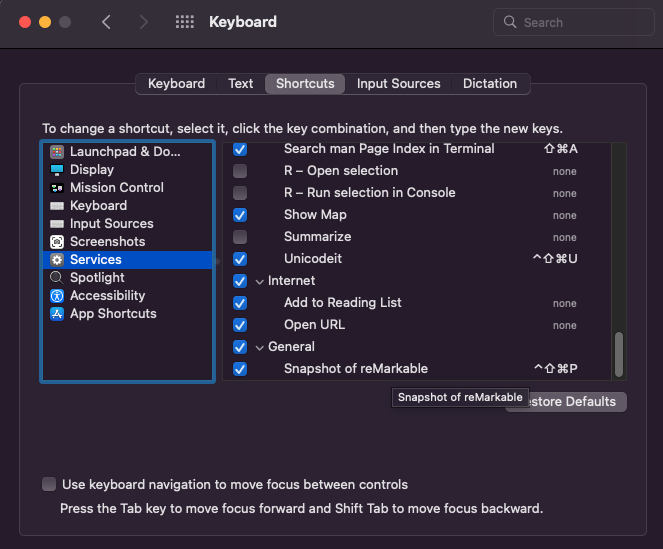Image resolution: width=663 pixels, height=549 pixels.
Task: Open the Dictation tab
Action: click(490, 84)
